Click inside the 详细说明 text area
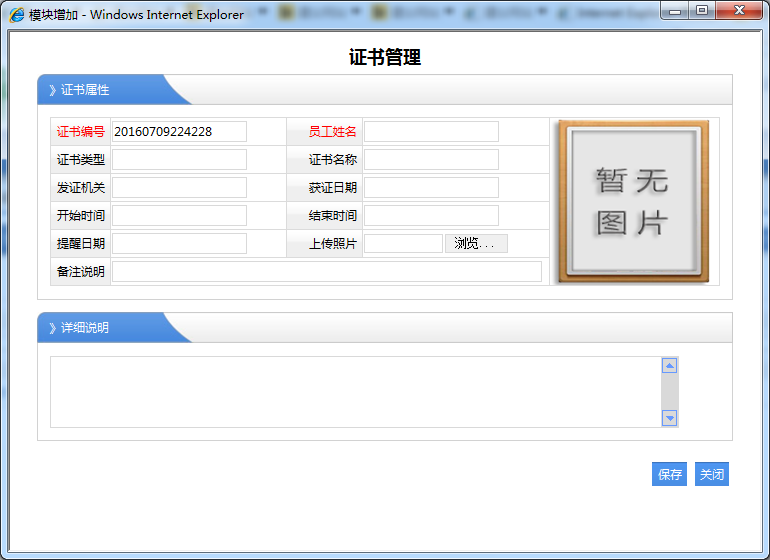Image resolution: width=770 pixels, height=560 pixels. click(355, 392)
